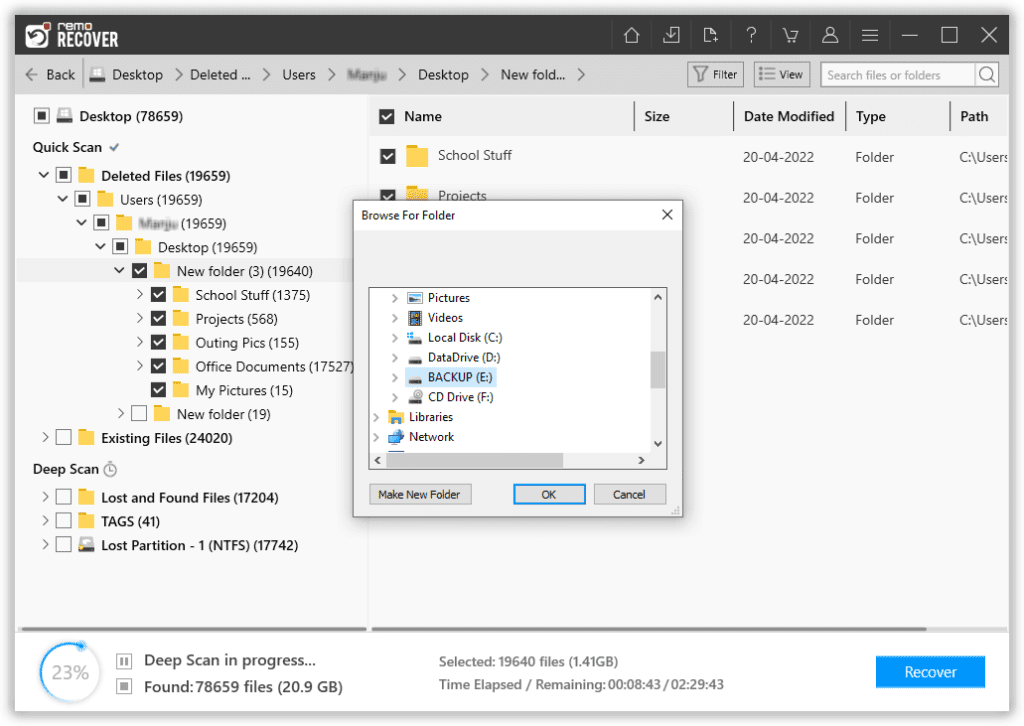
Task: Click the Help question mark icon
Action: tap(750, 36)
